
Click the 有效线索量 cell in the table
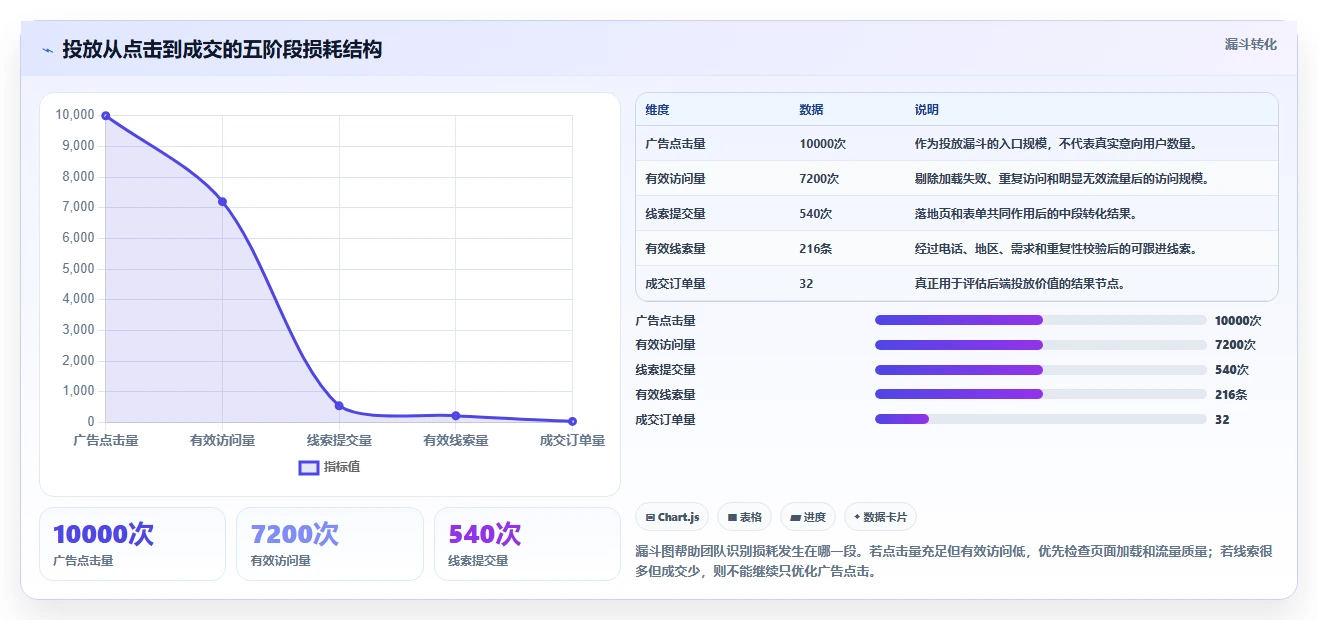pos(675,249)
